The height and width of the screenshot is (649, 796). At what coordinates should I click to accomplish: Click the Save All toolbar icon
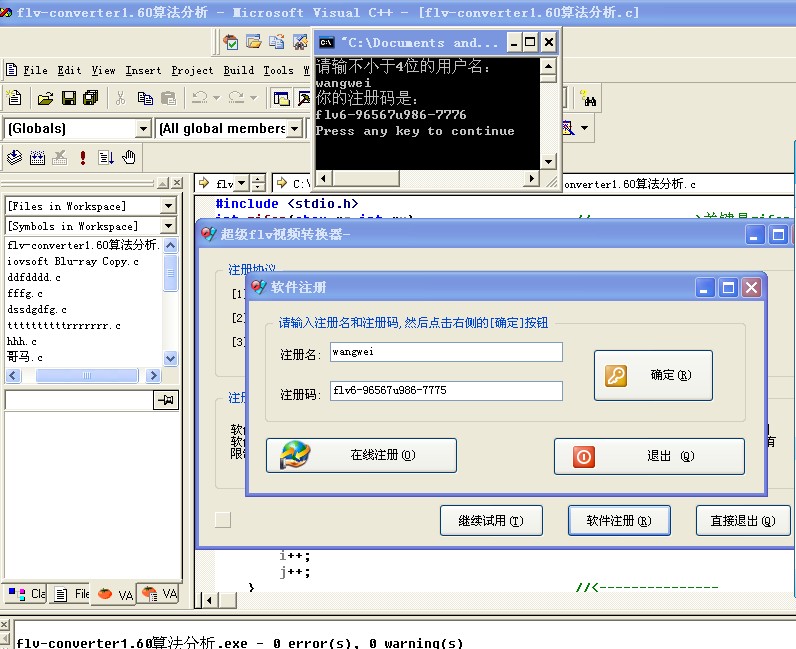[91, 98]
